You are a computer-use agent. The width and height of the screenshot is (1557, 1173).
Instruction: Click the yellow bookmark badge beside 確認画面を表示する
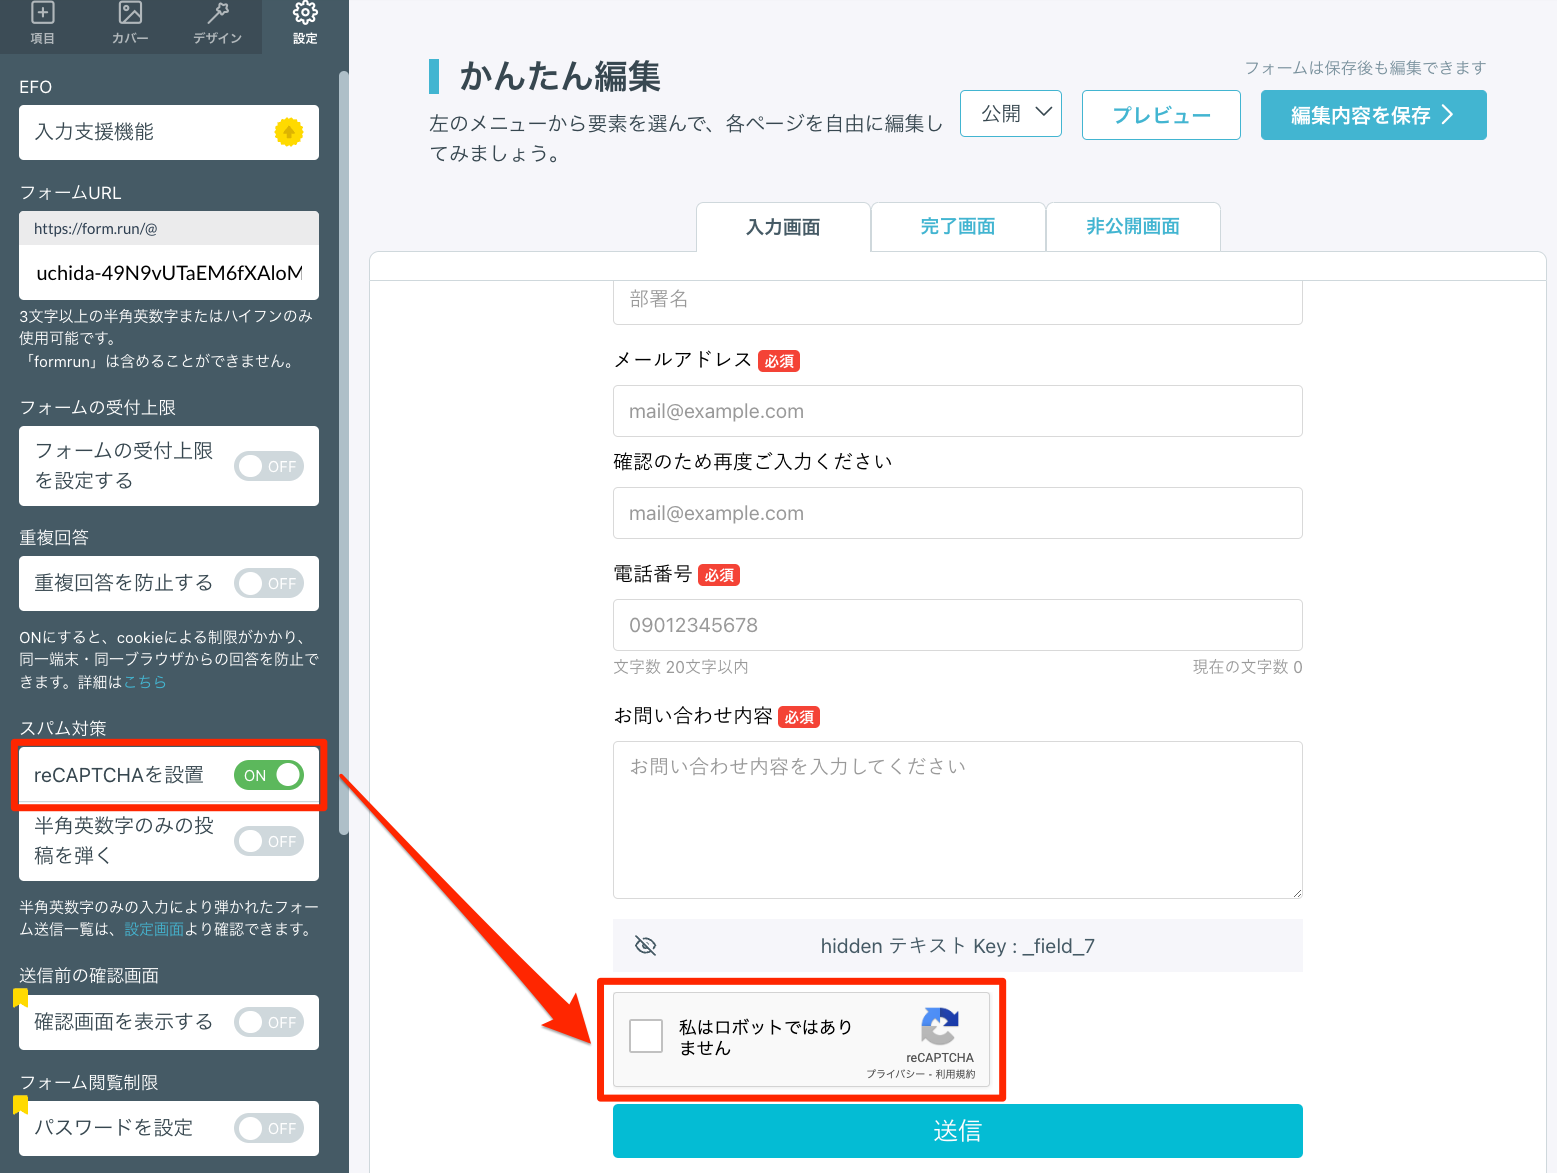click(x=20, y=997)
